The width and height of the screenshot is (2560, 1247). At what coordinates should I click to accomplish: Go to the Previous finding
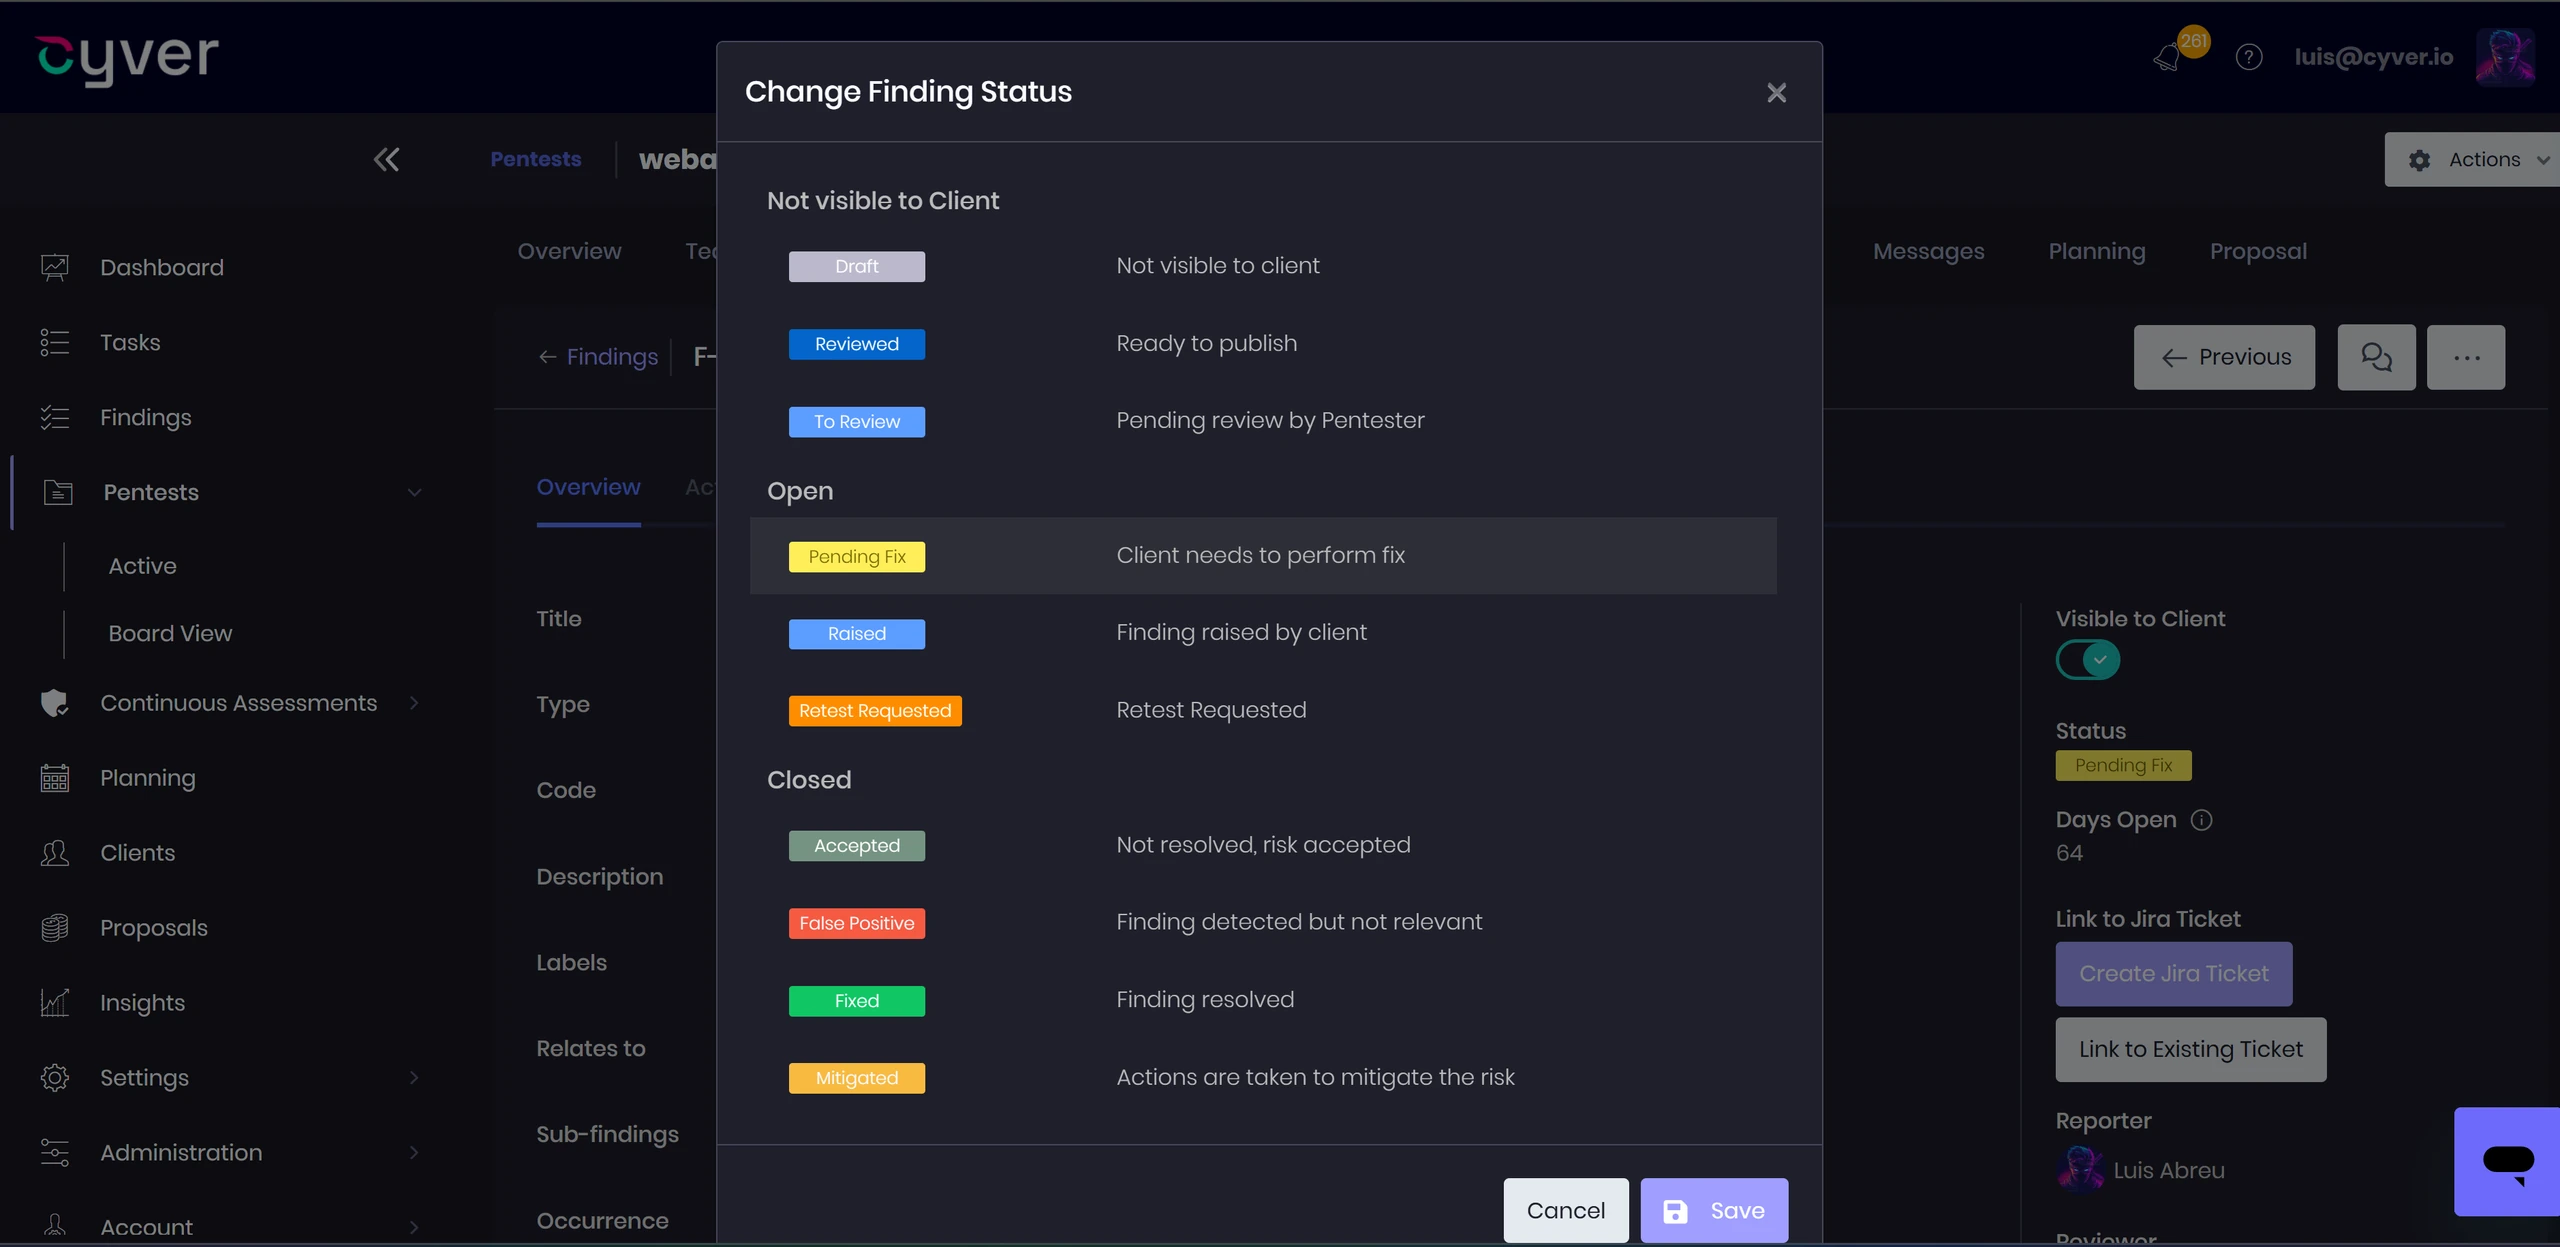click(x=2224, y=357)
